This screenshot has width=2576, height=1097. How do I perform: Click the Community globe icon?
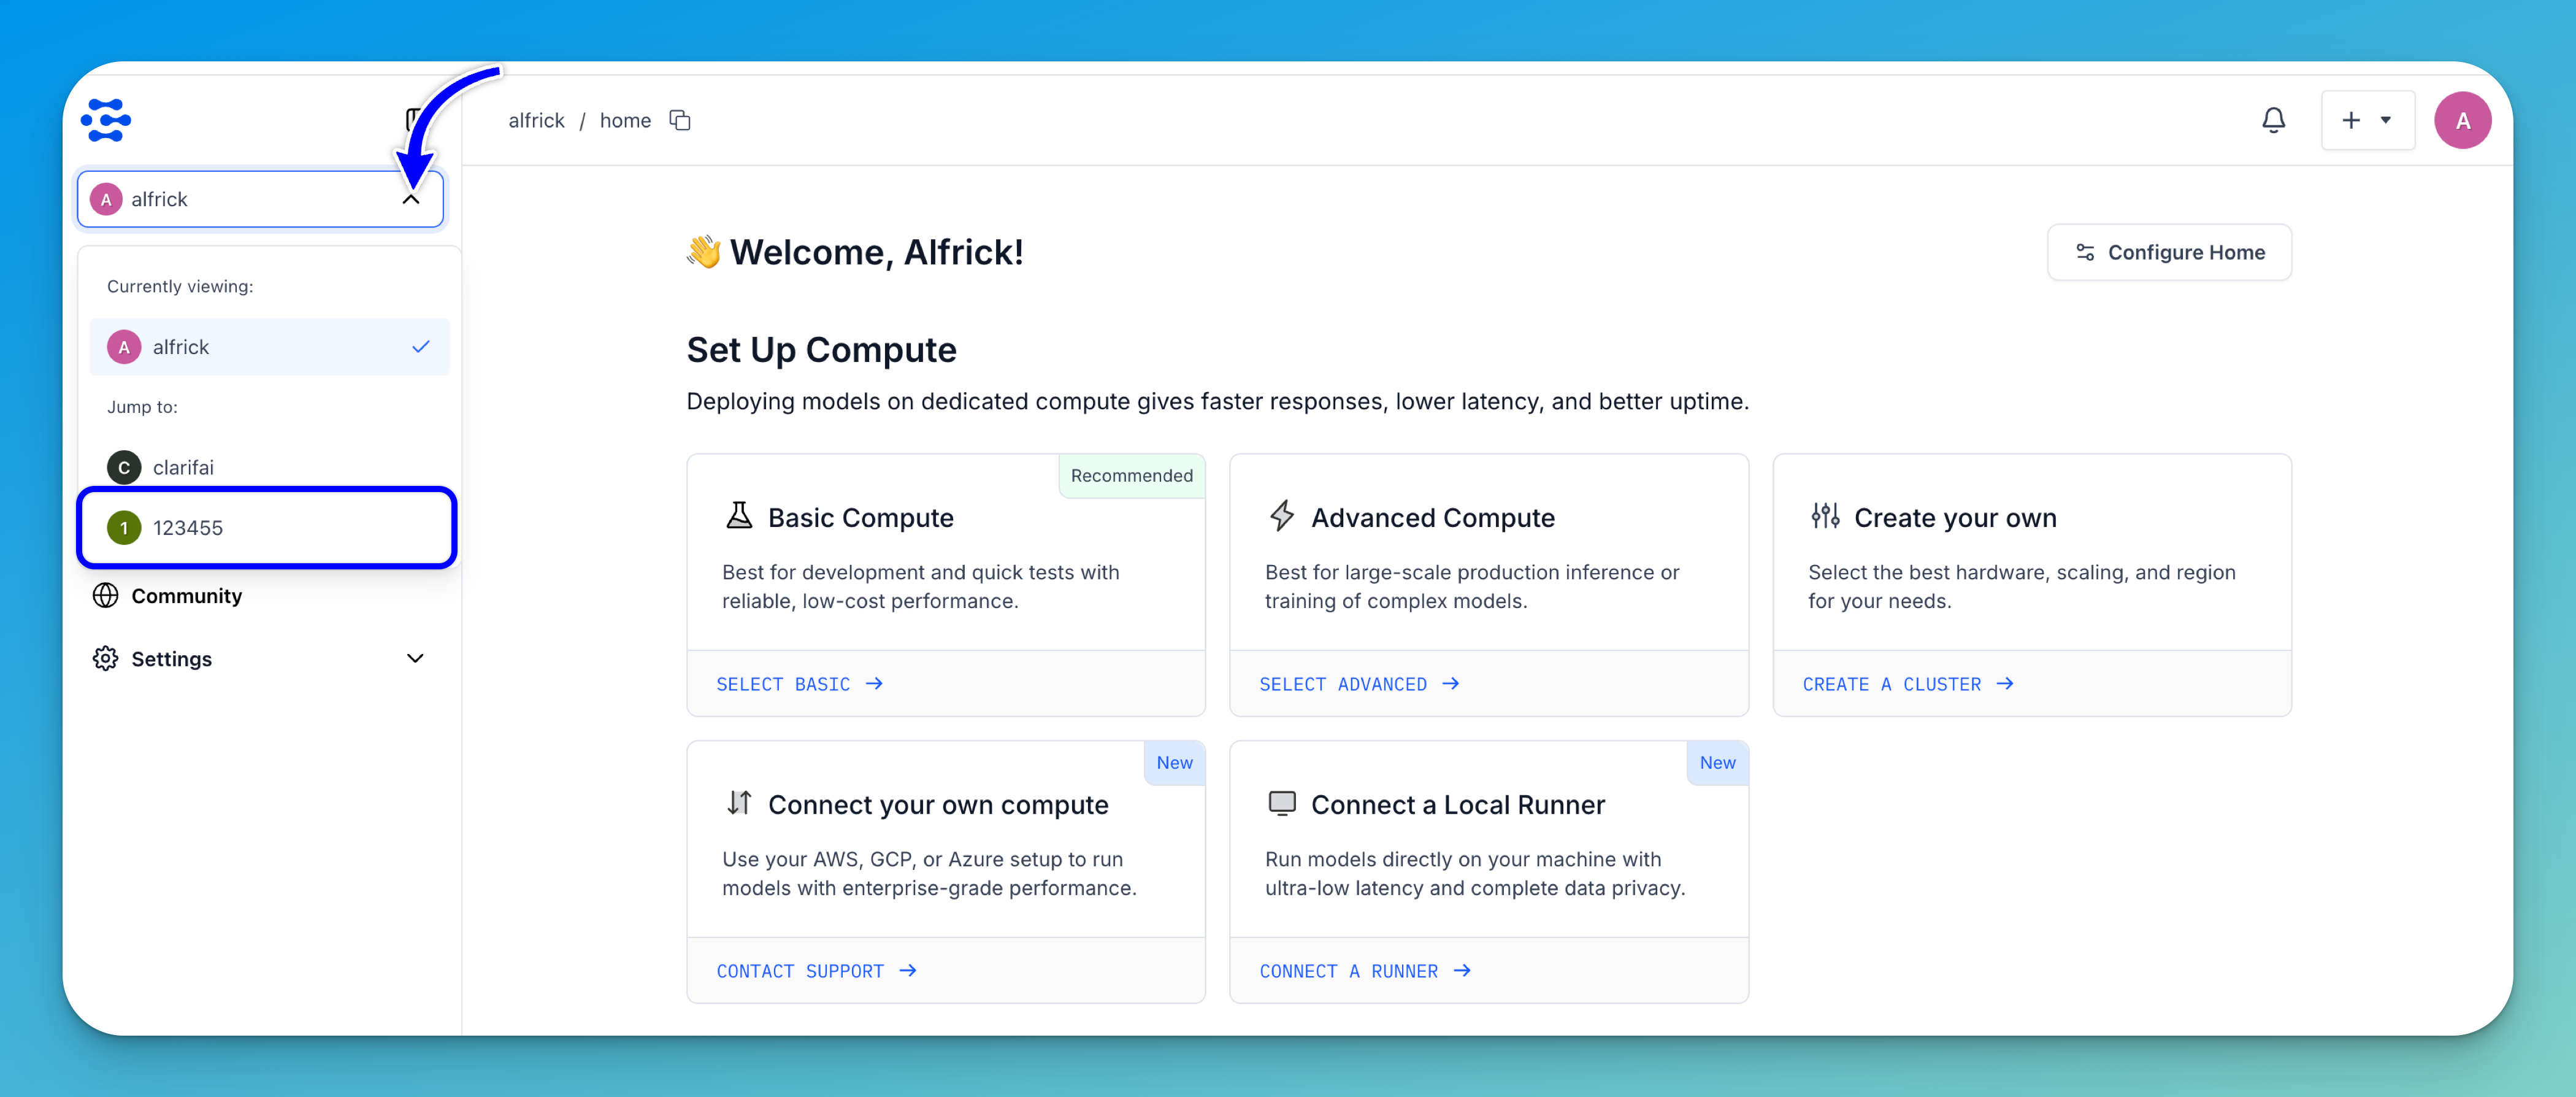click(x=105, y=596)
